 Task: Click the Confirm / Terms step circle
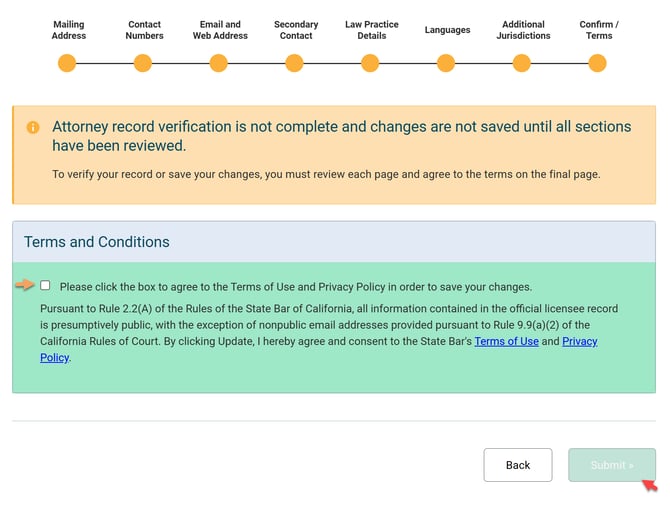pos(597,64)
